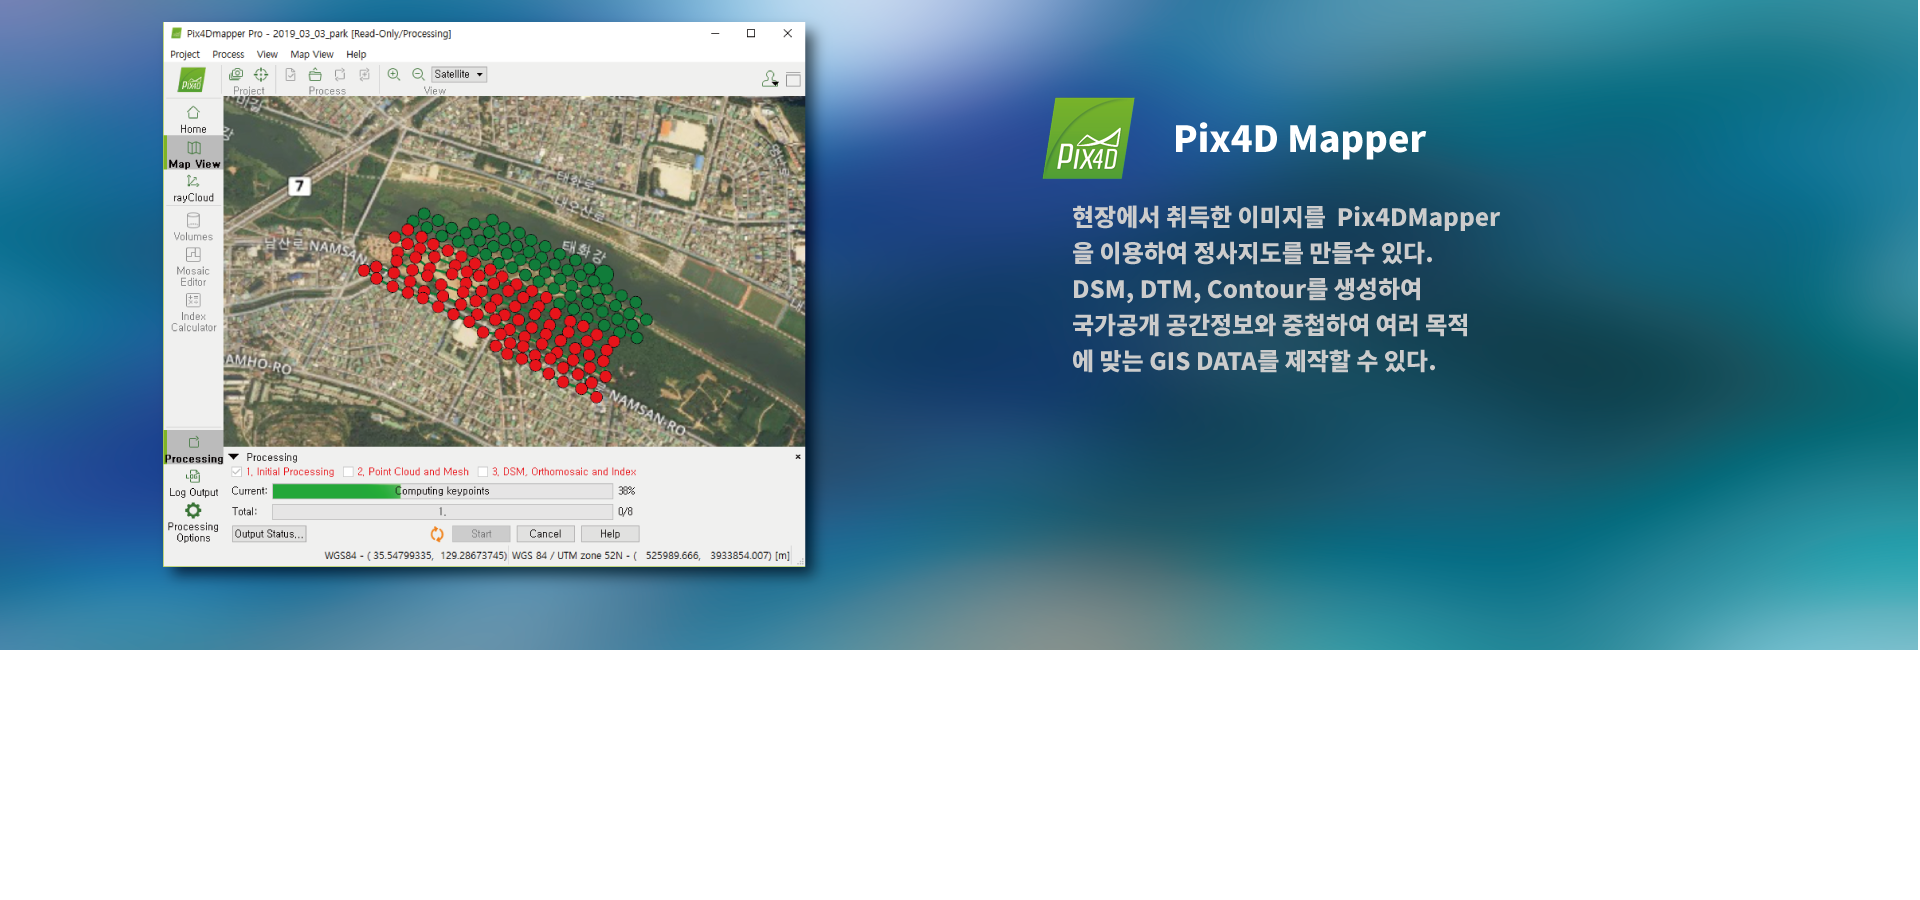Close the Processing panel with the x
This screenshot has height=900, width=1920.
(797, 457)
